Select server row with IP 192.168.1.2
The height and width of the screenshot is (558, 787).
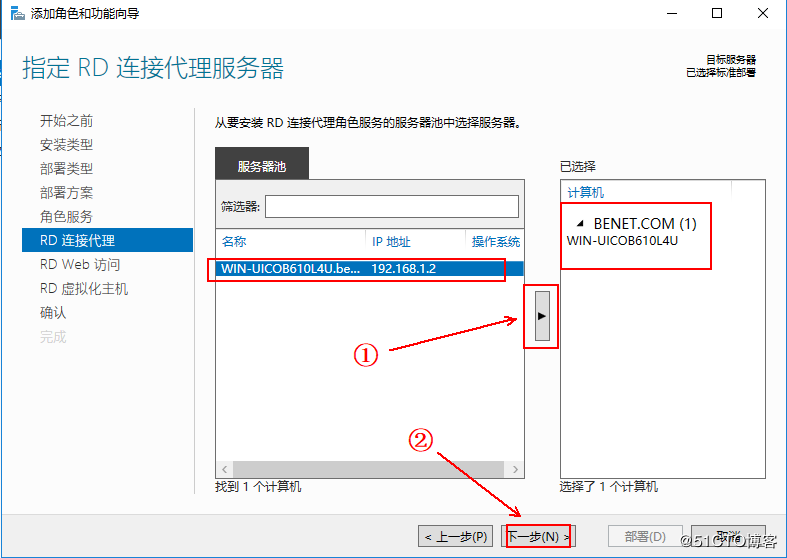[360, 269]
